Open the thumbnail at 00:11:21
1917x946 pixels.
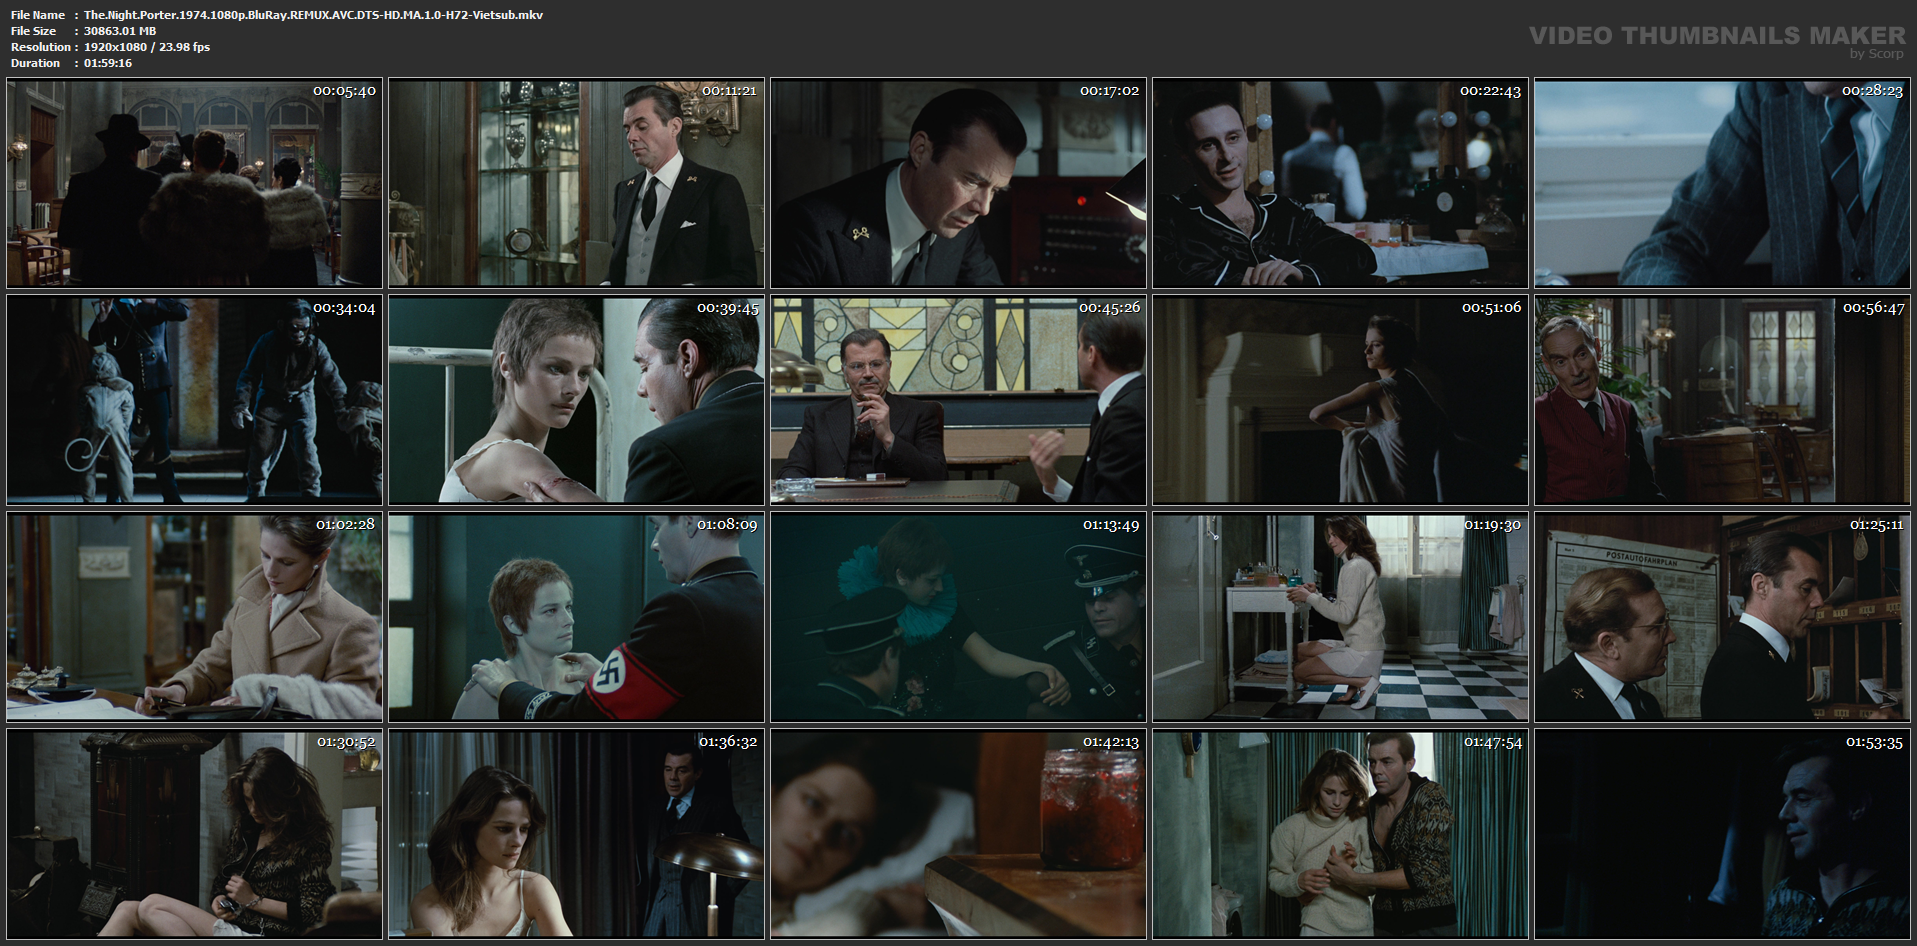pyautogui.click(x=576, y=184)
